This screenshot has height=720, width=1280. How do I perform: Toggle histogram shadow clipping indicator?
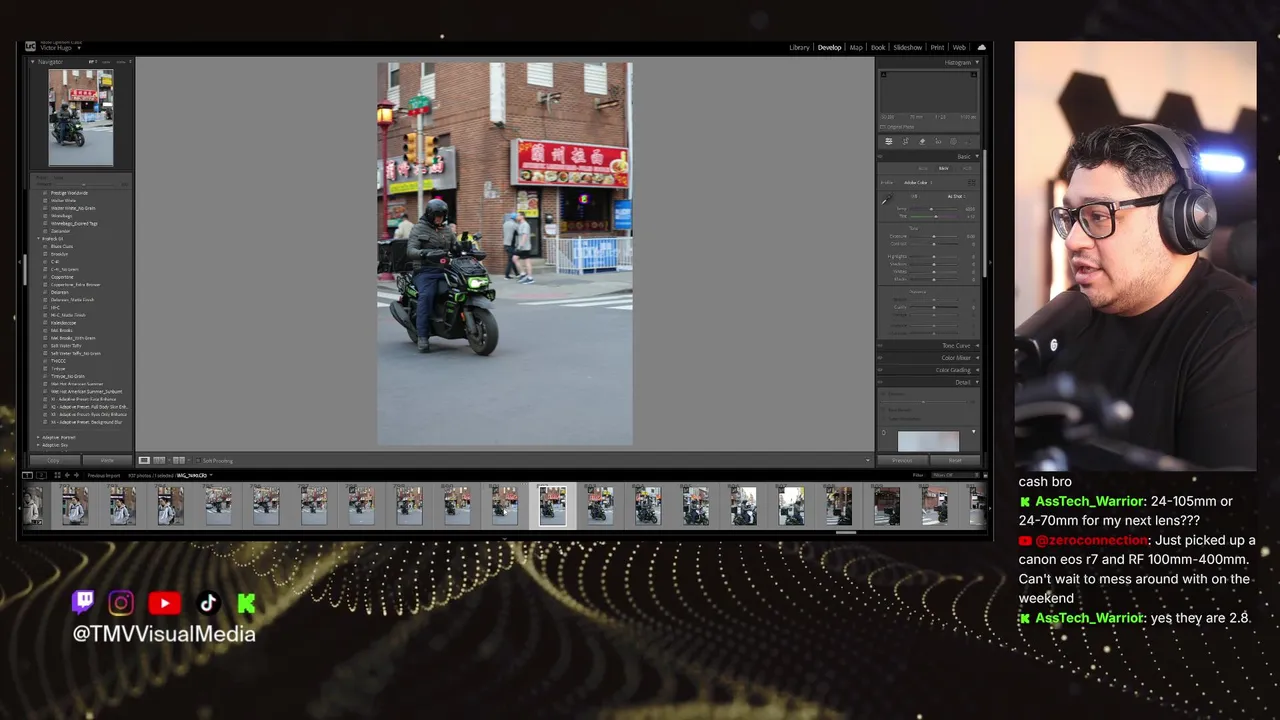(883, 75)
